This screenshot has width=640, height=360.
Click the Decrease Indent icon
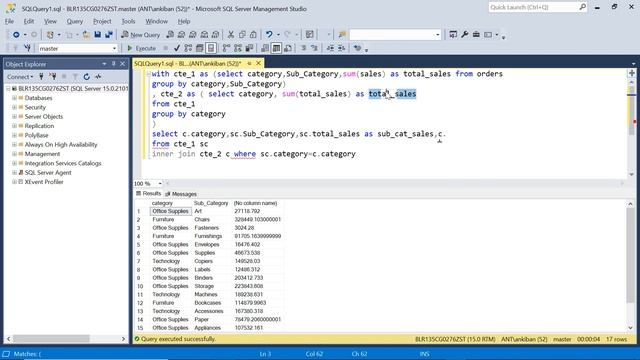(330, 48)
